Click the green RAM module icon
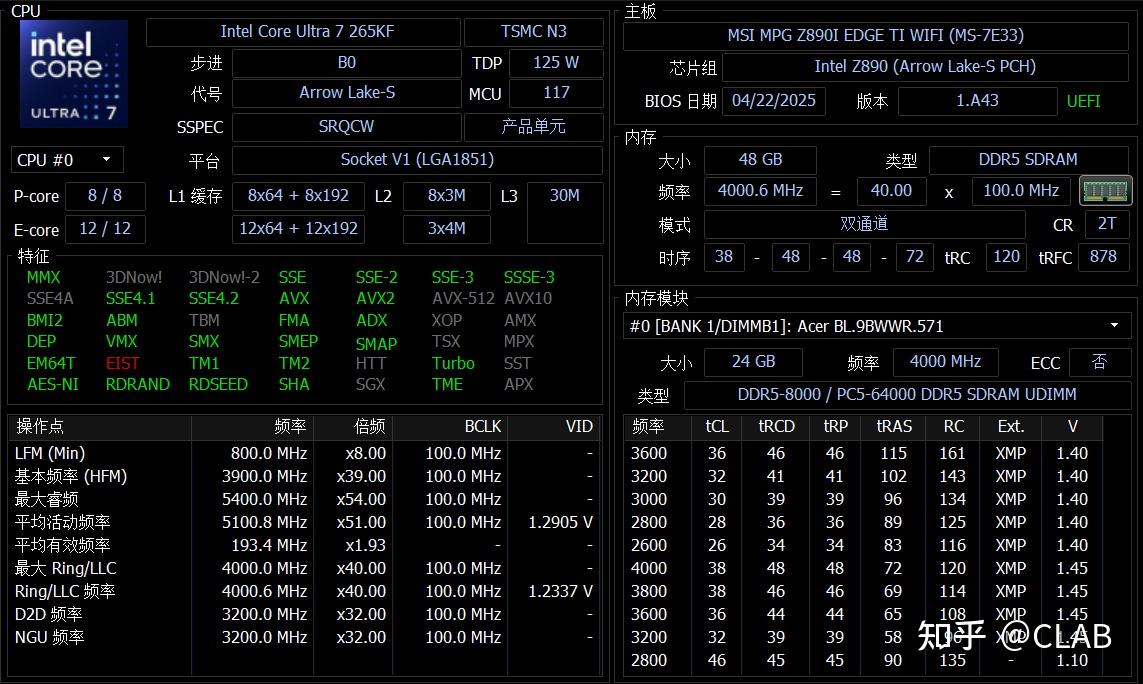Screen dimensions: 1143x684 pyautogui.click(x=1105, y=190)
